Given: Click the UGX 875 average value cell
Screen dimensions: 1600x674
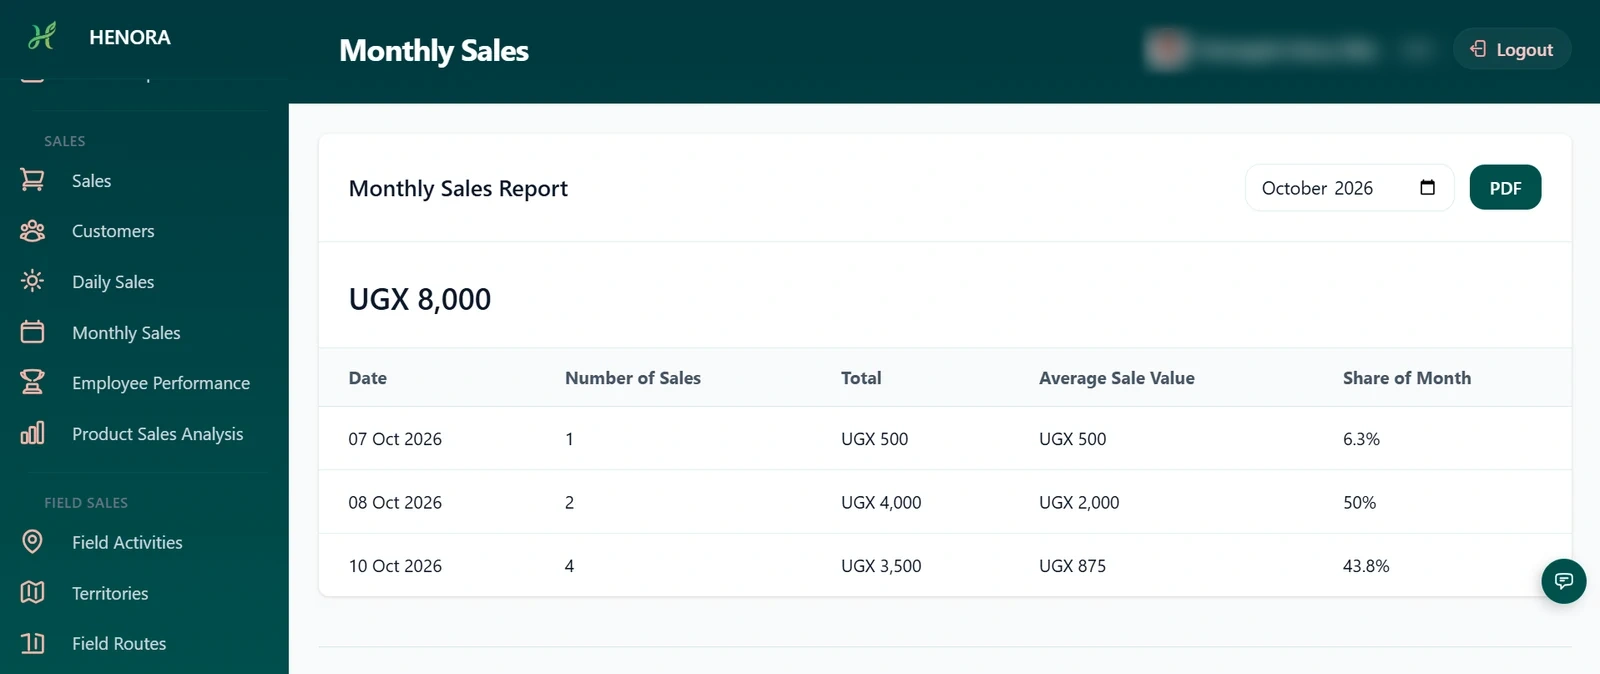Looking at the screenshot, I should click(1072, 566).
